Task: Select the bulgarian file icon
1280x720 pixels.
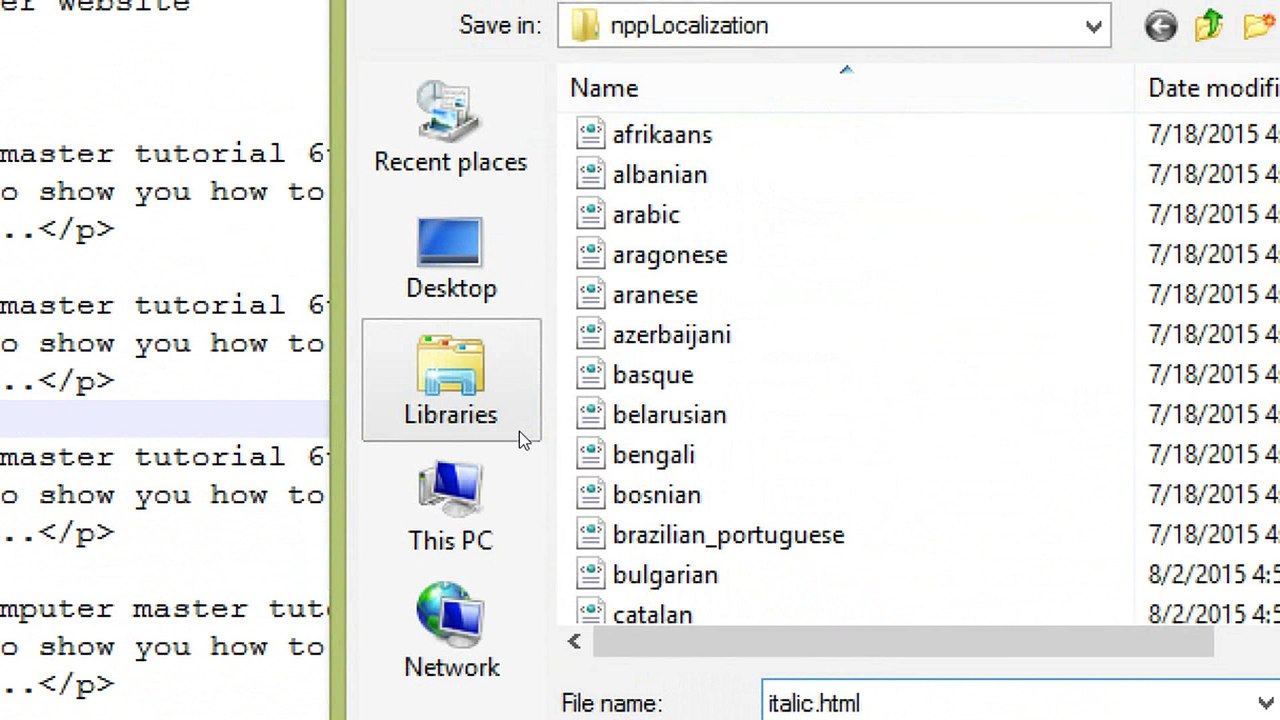Action: click(591, 574)
